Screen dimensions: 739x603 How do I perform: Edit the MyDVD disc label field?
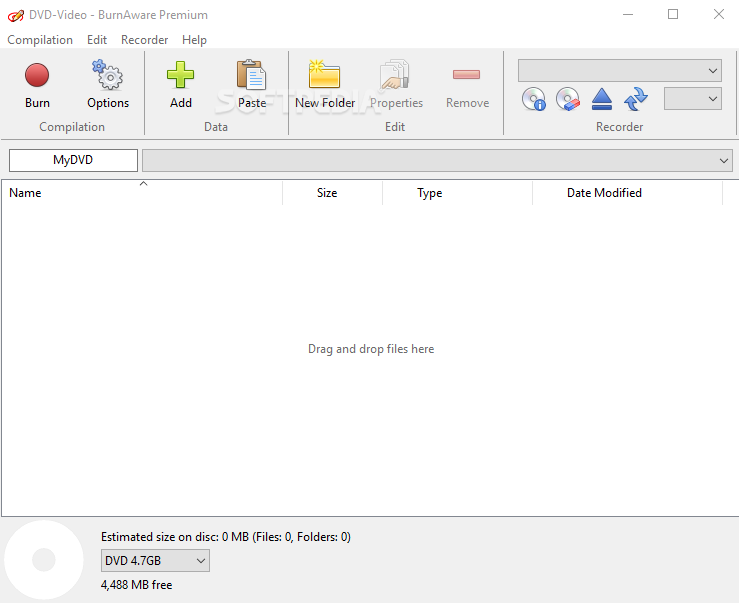pyautogui.click(x=73, y=160)
